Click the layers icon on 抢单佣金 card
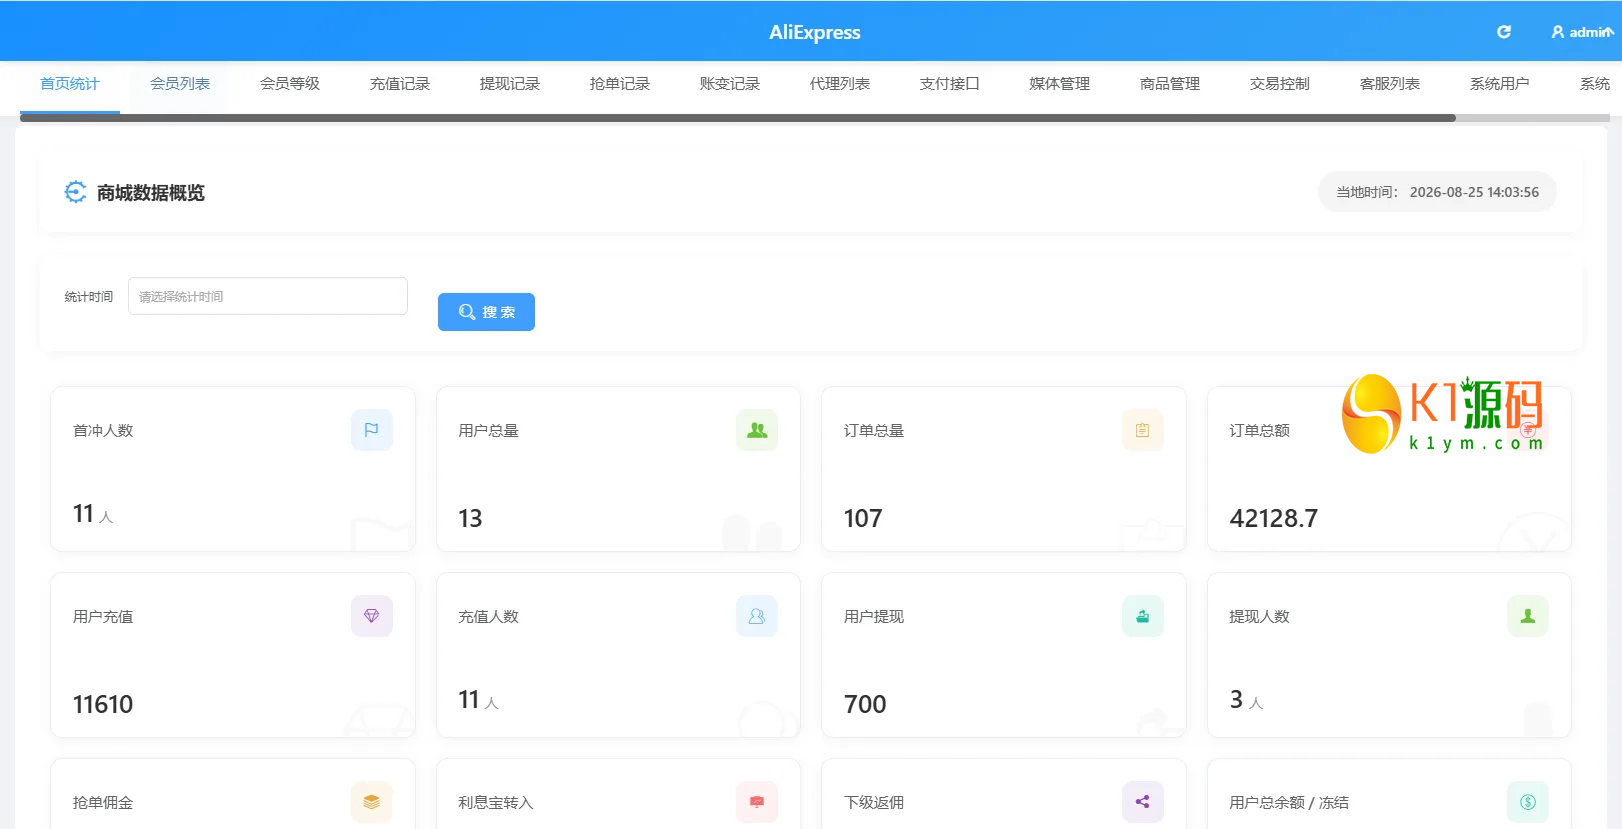This screenshot has height=829, width=1622. [371, 802]
